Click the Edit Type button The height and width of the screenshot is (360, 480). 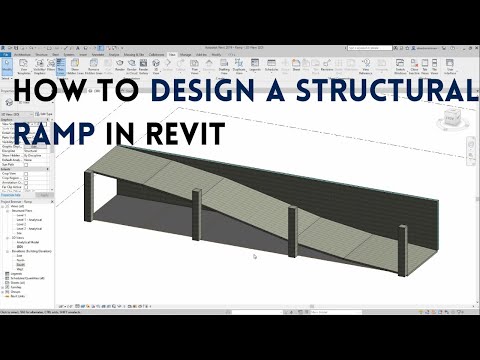coord(44,114)
